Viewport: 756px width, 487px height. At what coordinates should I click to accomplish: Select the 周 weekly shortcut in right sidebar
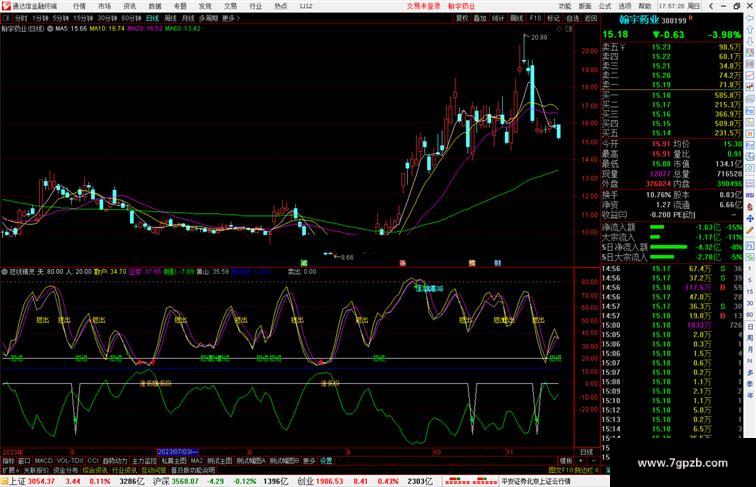click(x=750, y=338)
